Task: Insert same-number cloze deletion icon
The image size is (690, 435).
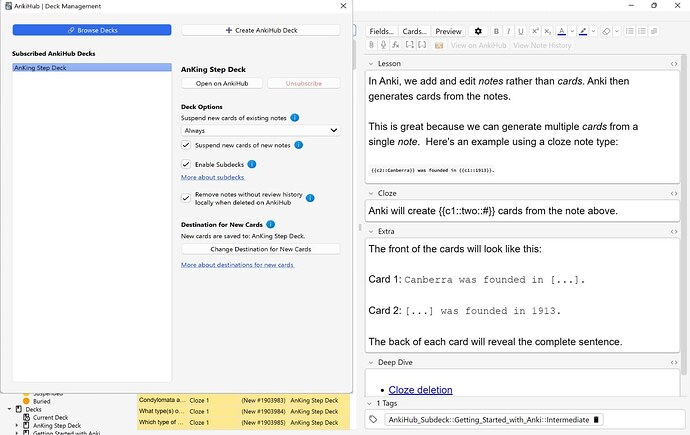Action: point(422,45)
